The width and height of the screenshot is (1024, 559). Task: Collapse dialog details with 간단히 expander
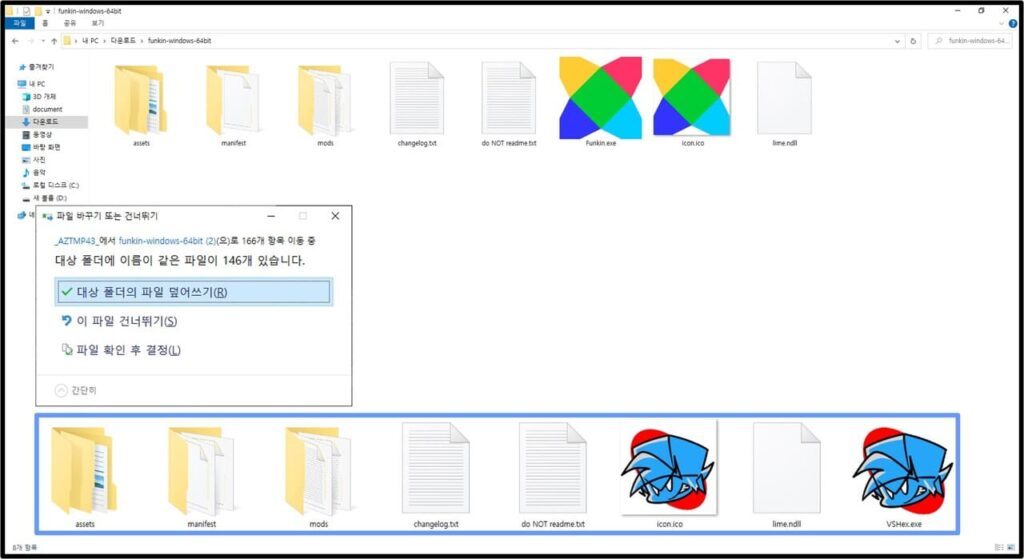point(76,391)
